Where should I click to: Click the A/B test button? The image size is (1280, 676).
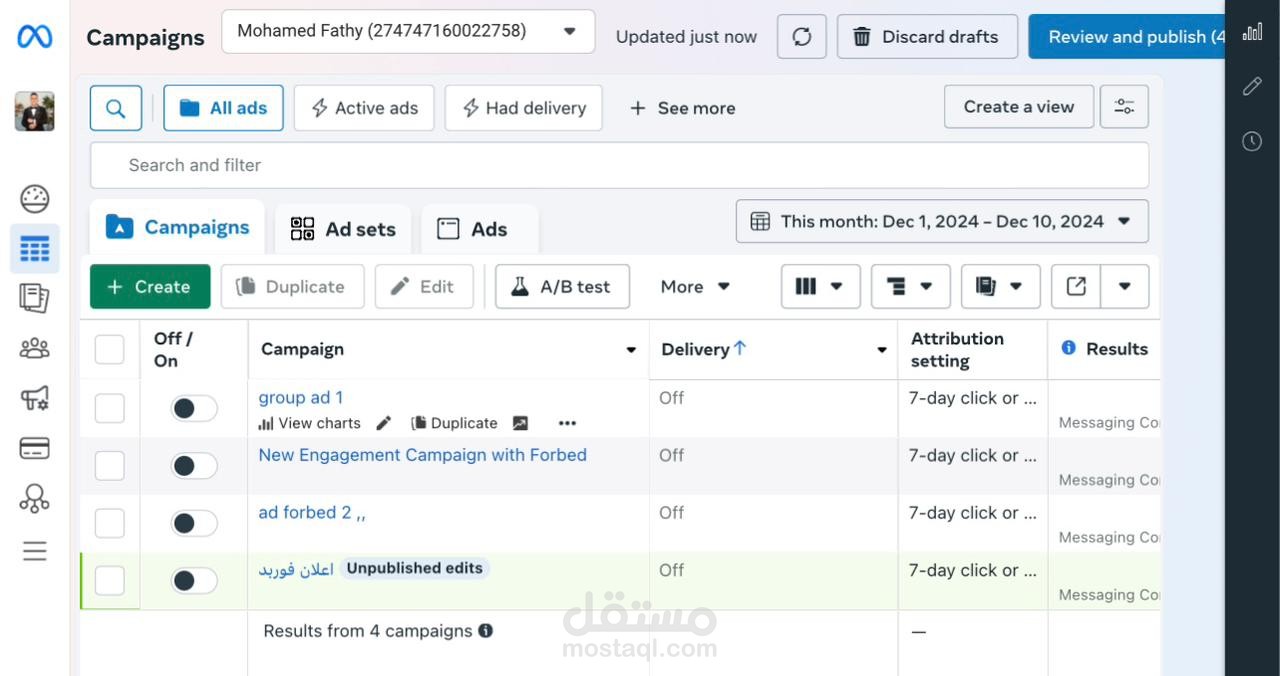tap(562, 286)
